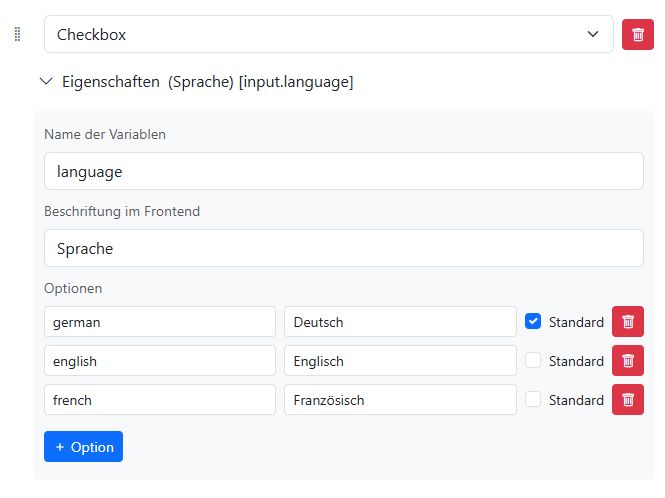Image resolution: width=665 pixels, height=498 pixels.
Task: Click the english option value field
Action: (x=160, y=361)
